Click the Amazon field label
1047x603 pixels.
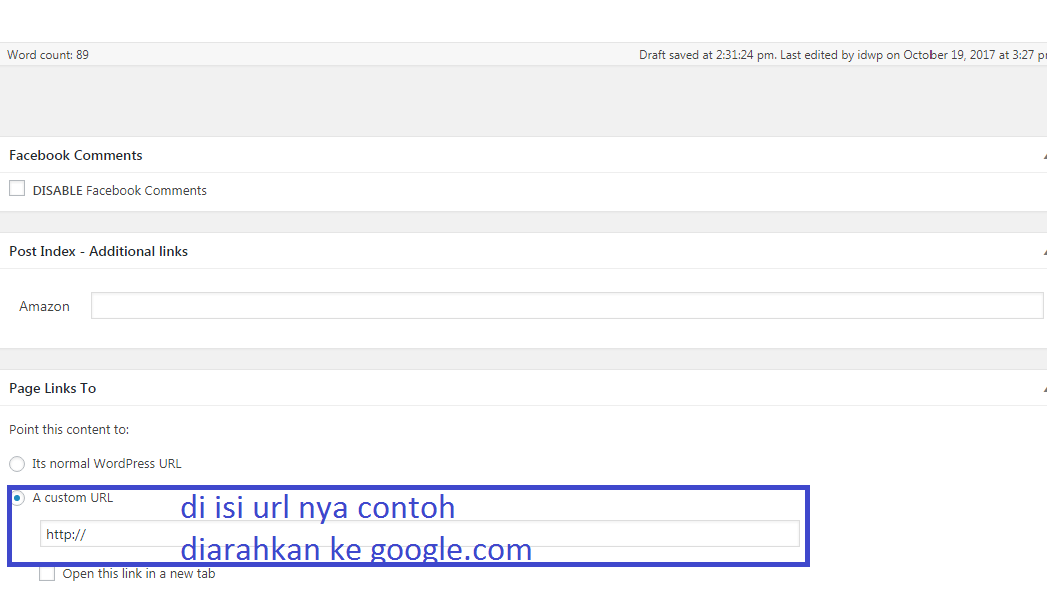point(44,306)
